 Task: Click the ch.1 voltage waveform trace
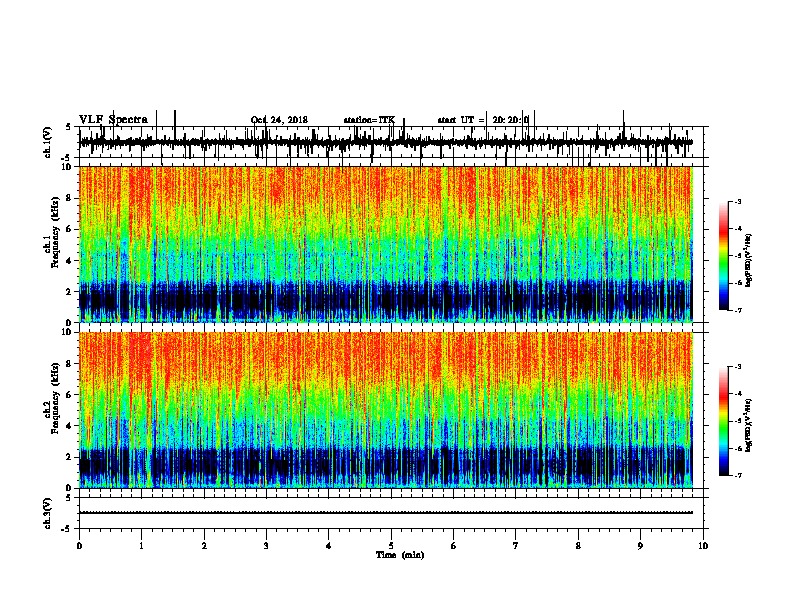point(386,142)
